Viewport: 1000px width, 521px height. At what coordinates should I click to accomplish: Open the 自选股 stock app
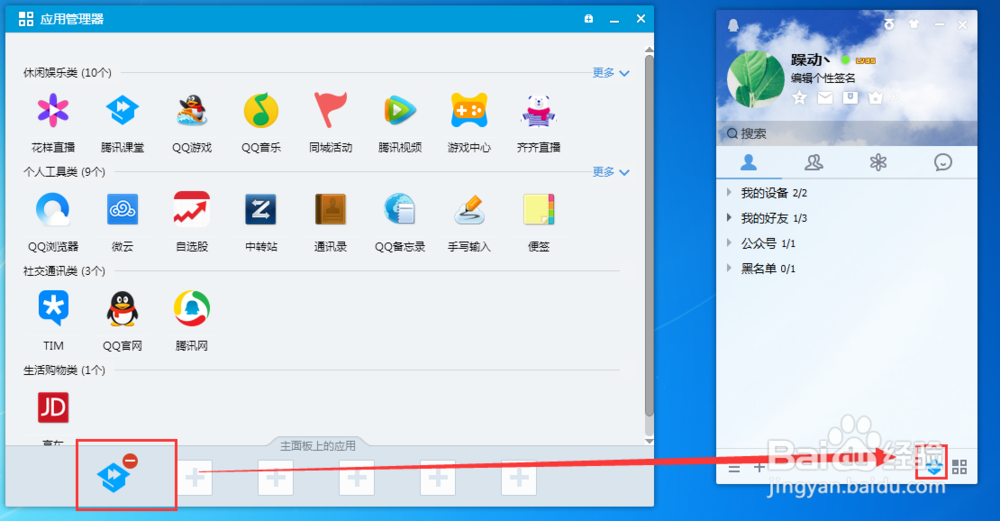(192, 210)
